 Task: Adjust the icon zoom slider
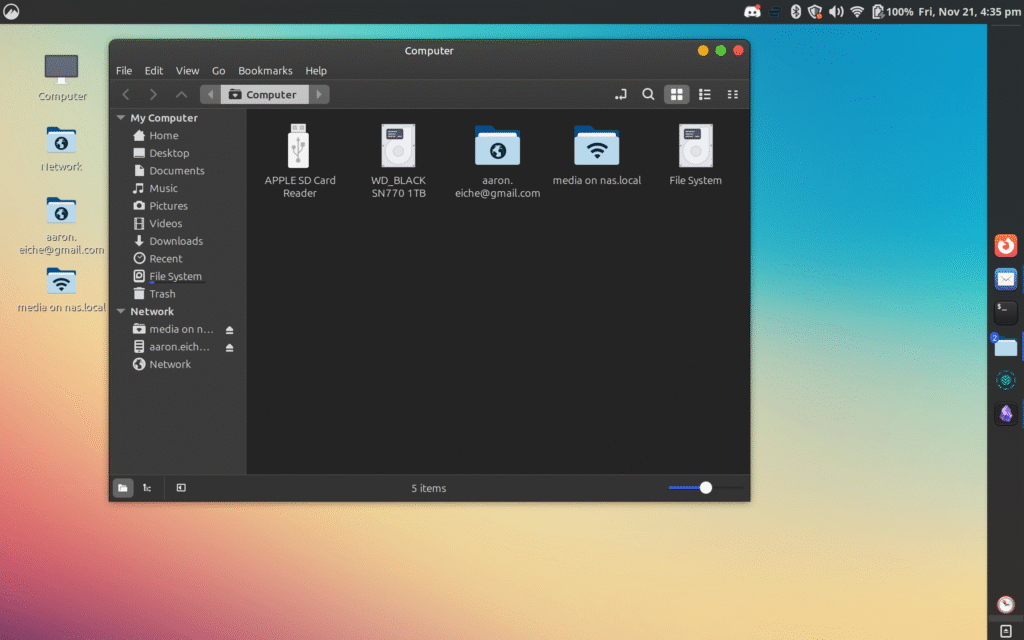click(706, 488)
